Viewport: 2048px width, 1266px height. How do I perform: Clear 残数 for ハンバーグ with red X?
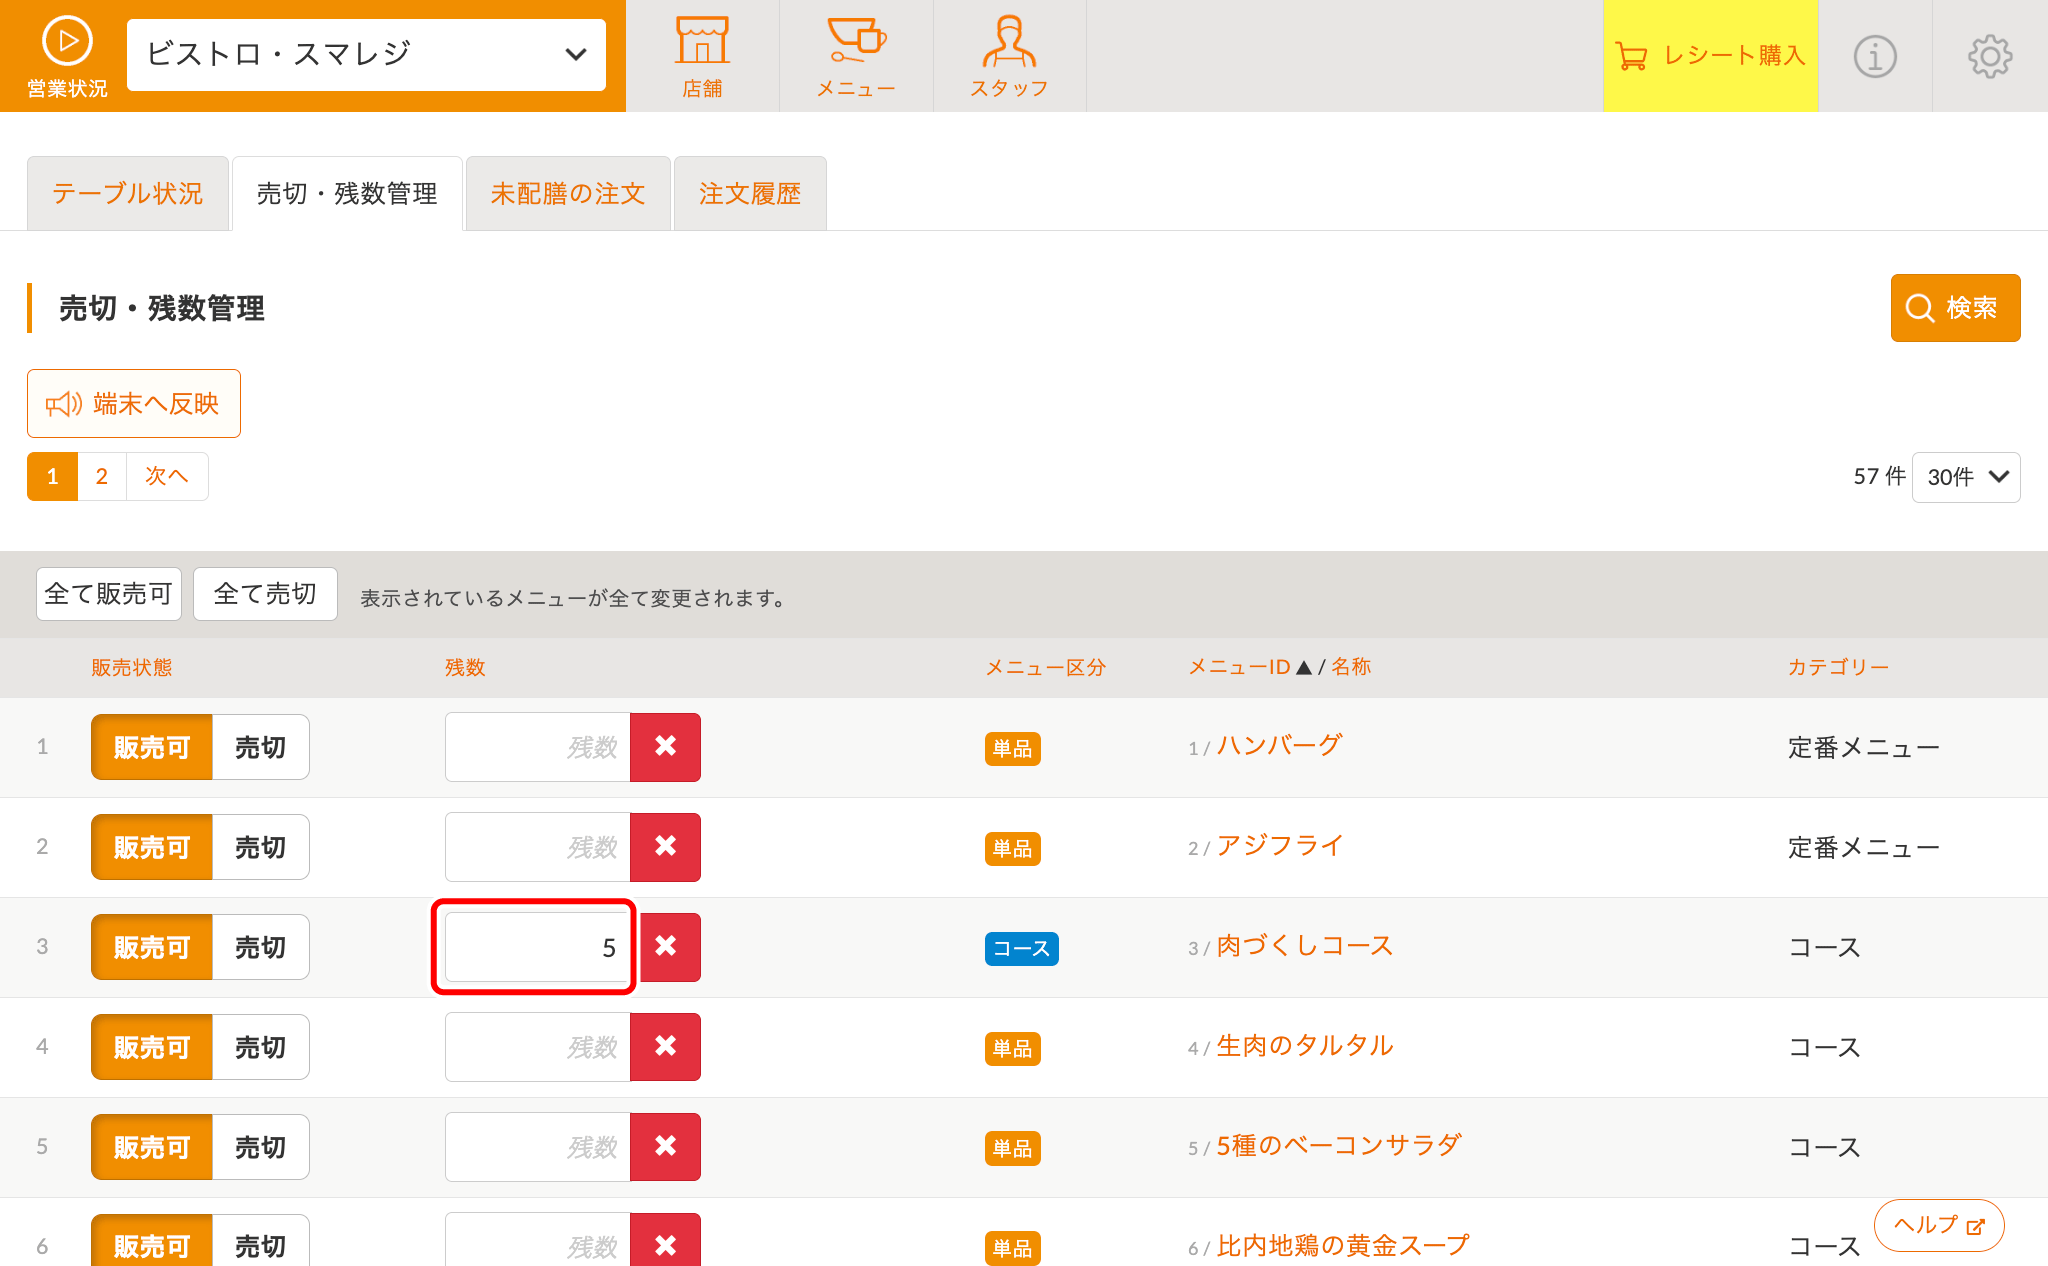point(666,747)
